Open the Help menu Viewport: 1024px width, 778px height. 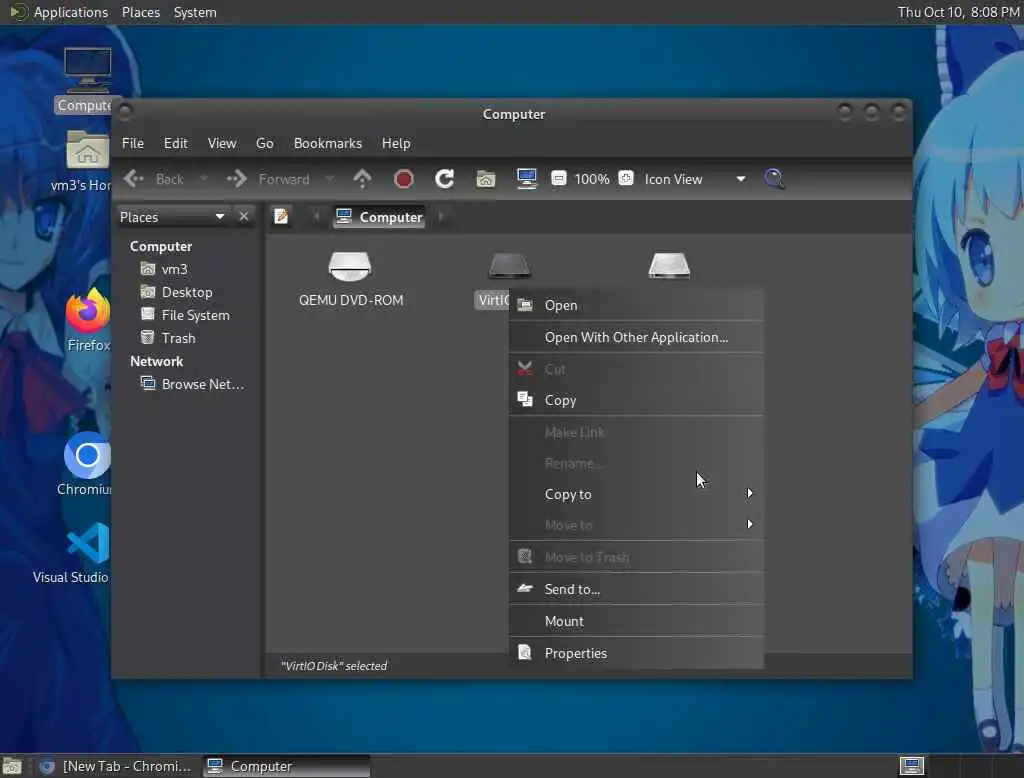(x=396, y=143)
